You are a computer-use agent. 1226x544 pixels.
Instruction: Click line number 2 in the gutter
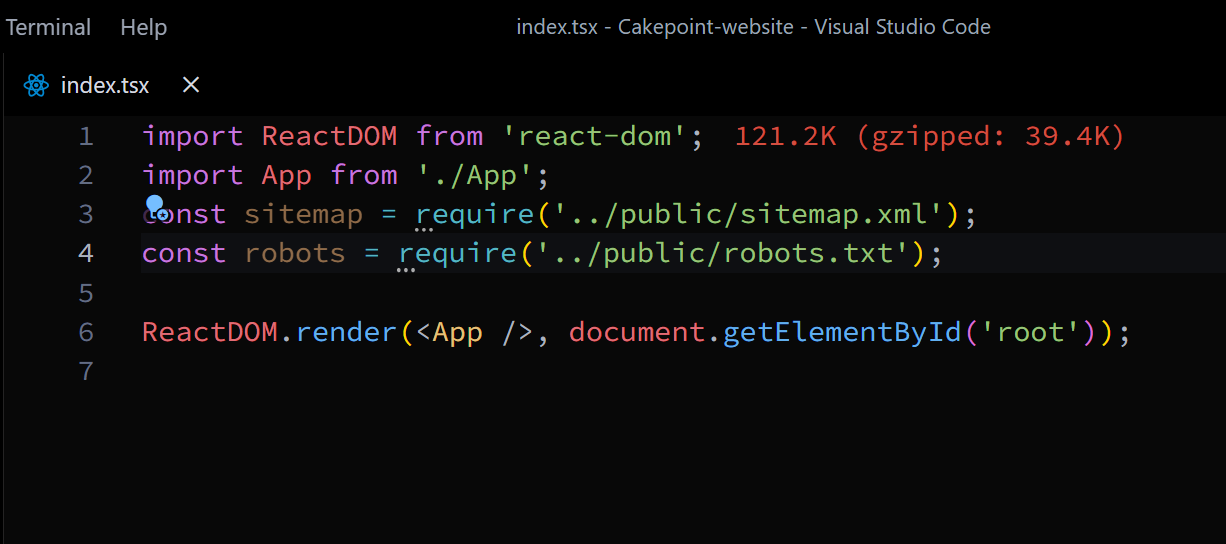click(x=86, y=175)
